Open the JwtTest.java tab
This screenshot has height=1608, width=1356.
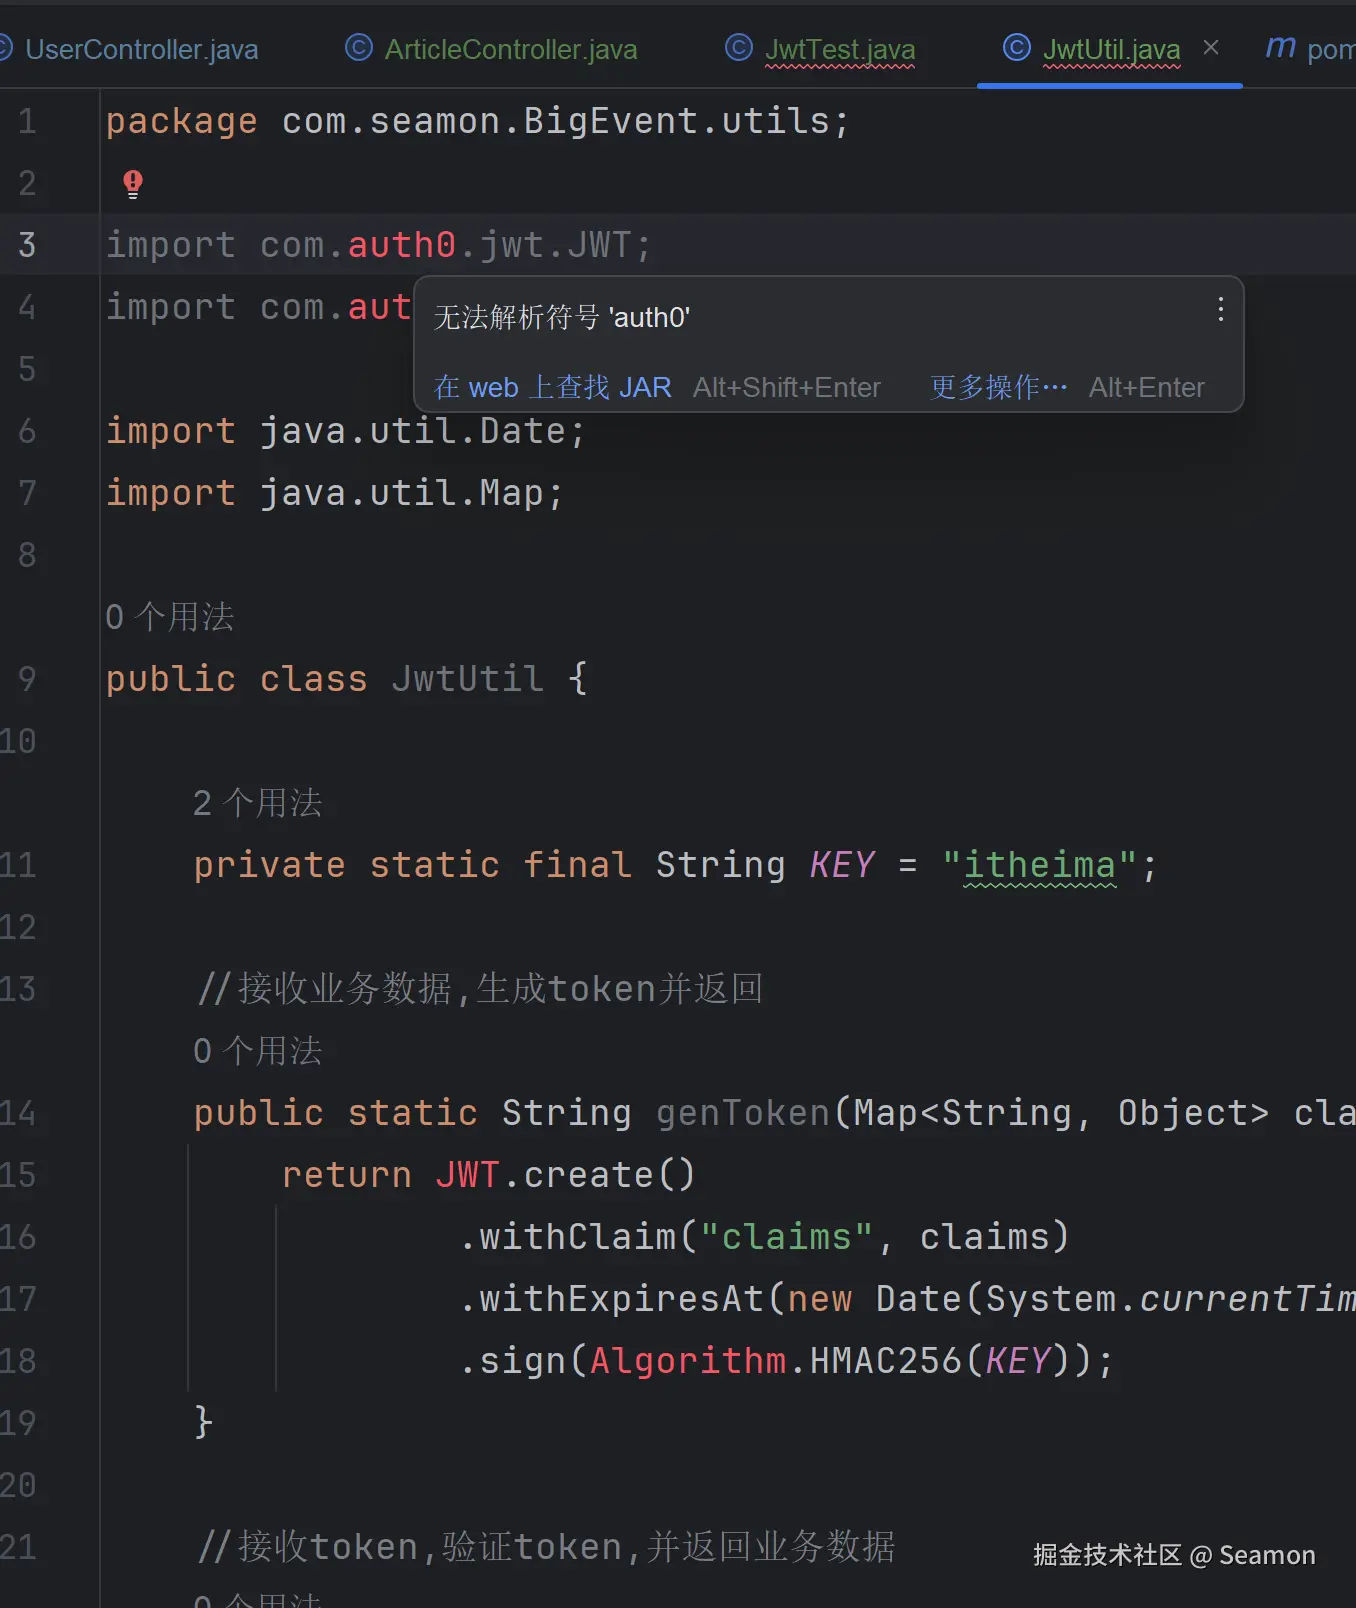coord(839,49)
